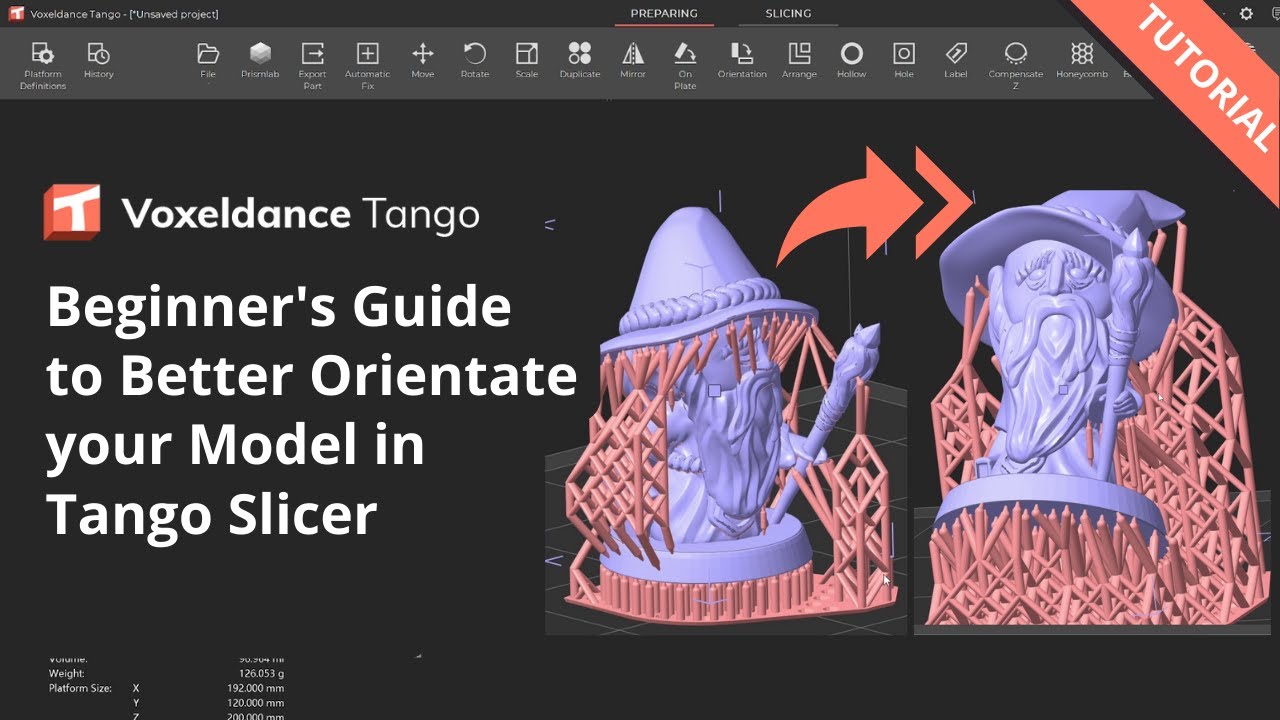Switch to the PREPARING tab
Image resolution: width=1280 pixels, height=720 pixels.
664,14
